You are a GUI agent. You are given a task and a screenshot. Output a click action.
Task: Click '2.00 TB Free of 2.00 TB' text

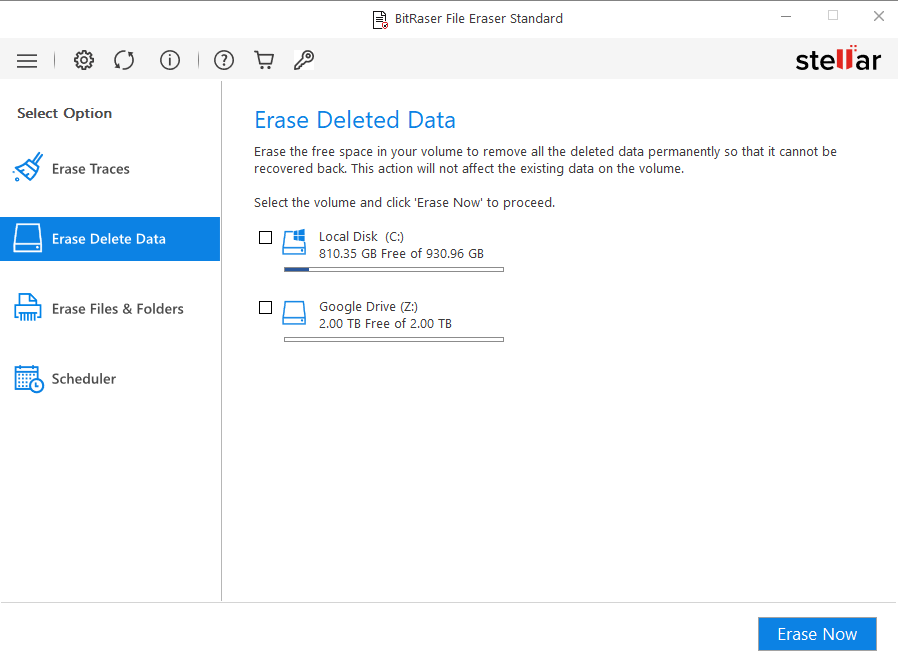point(385,324)
